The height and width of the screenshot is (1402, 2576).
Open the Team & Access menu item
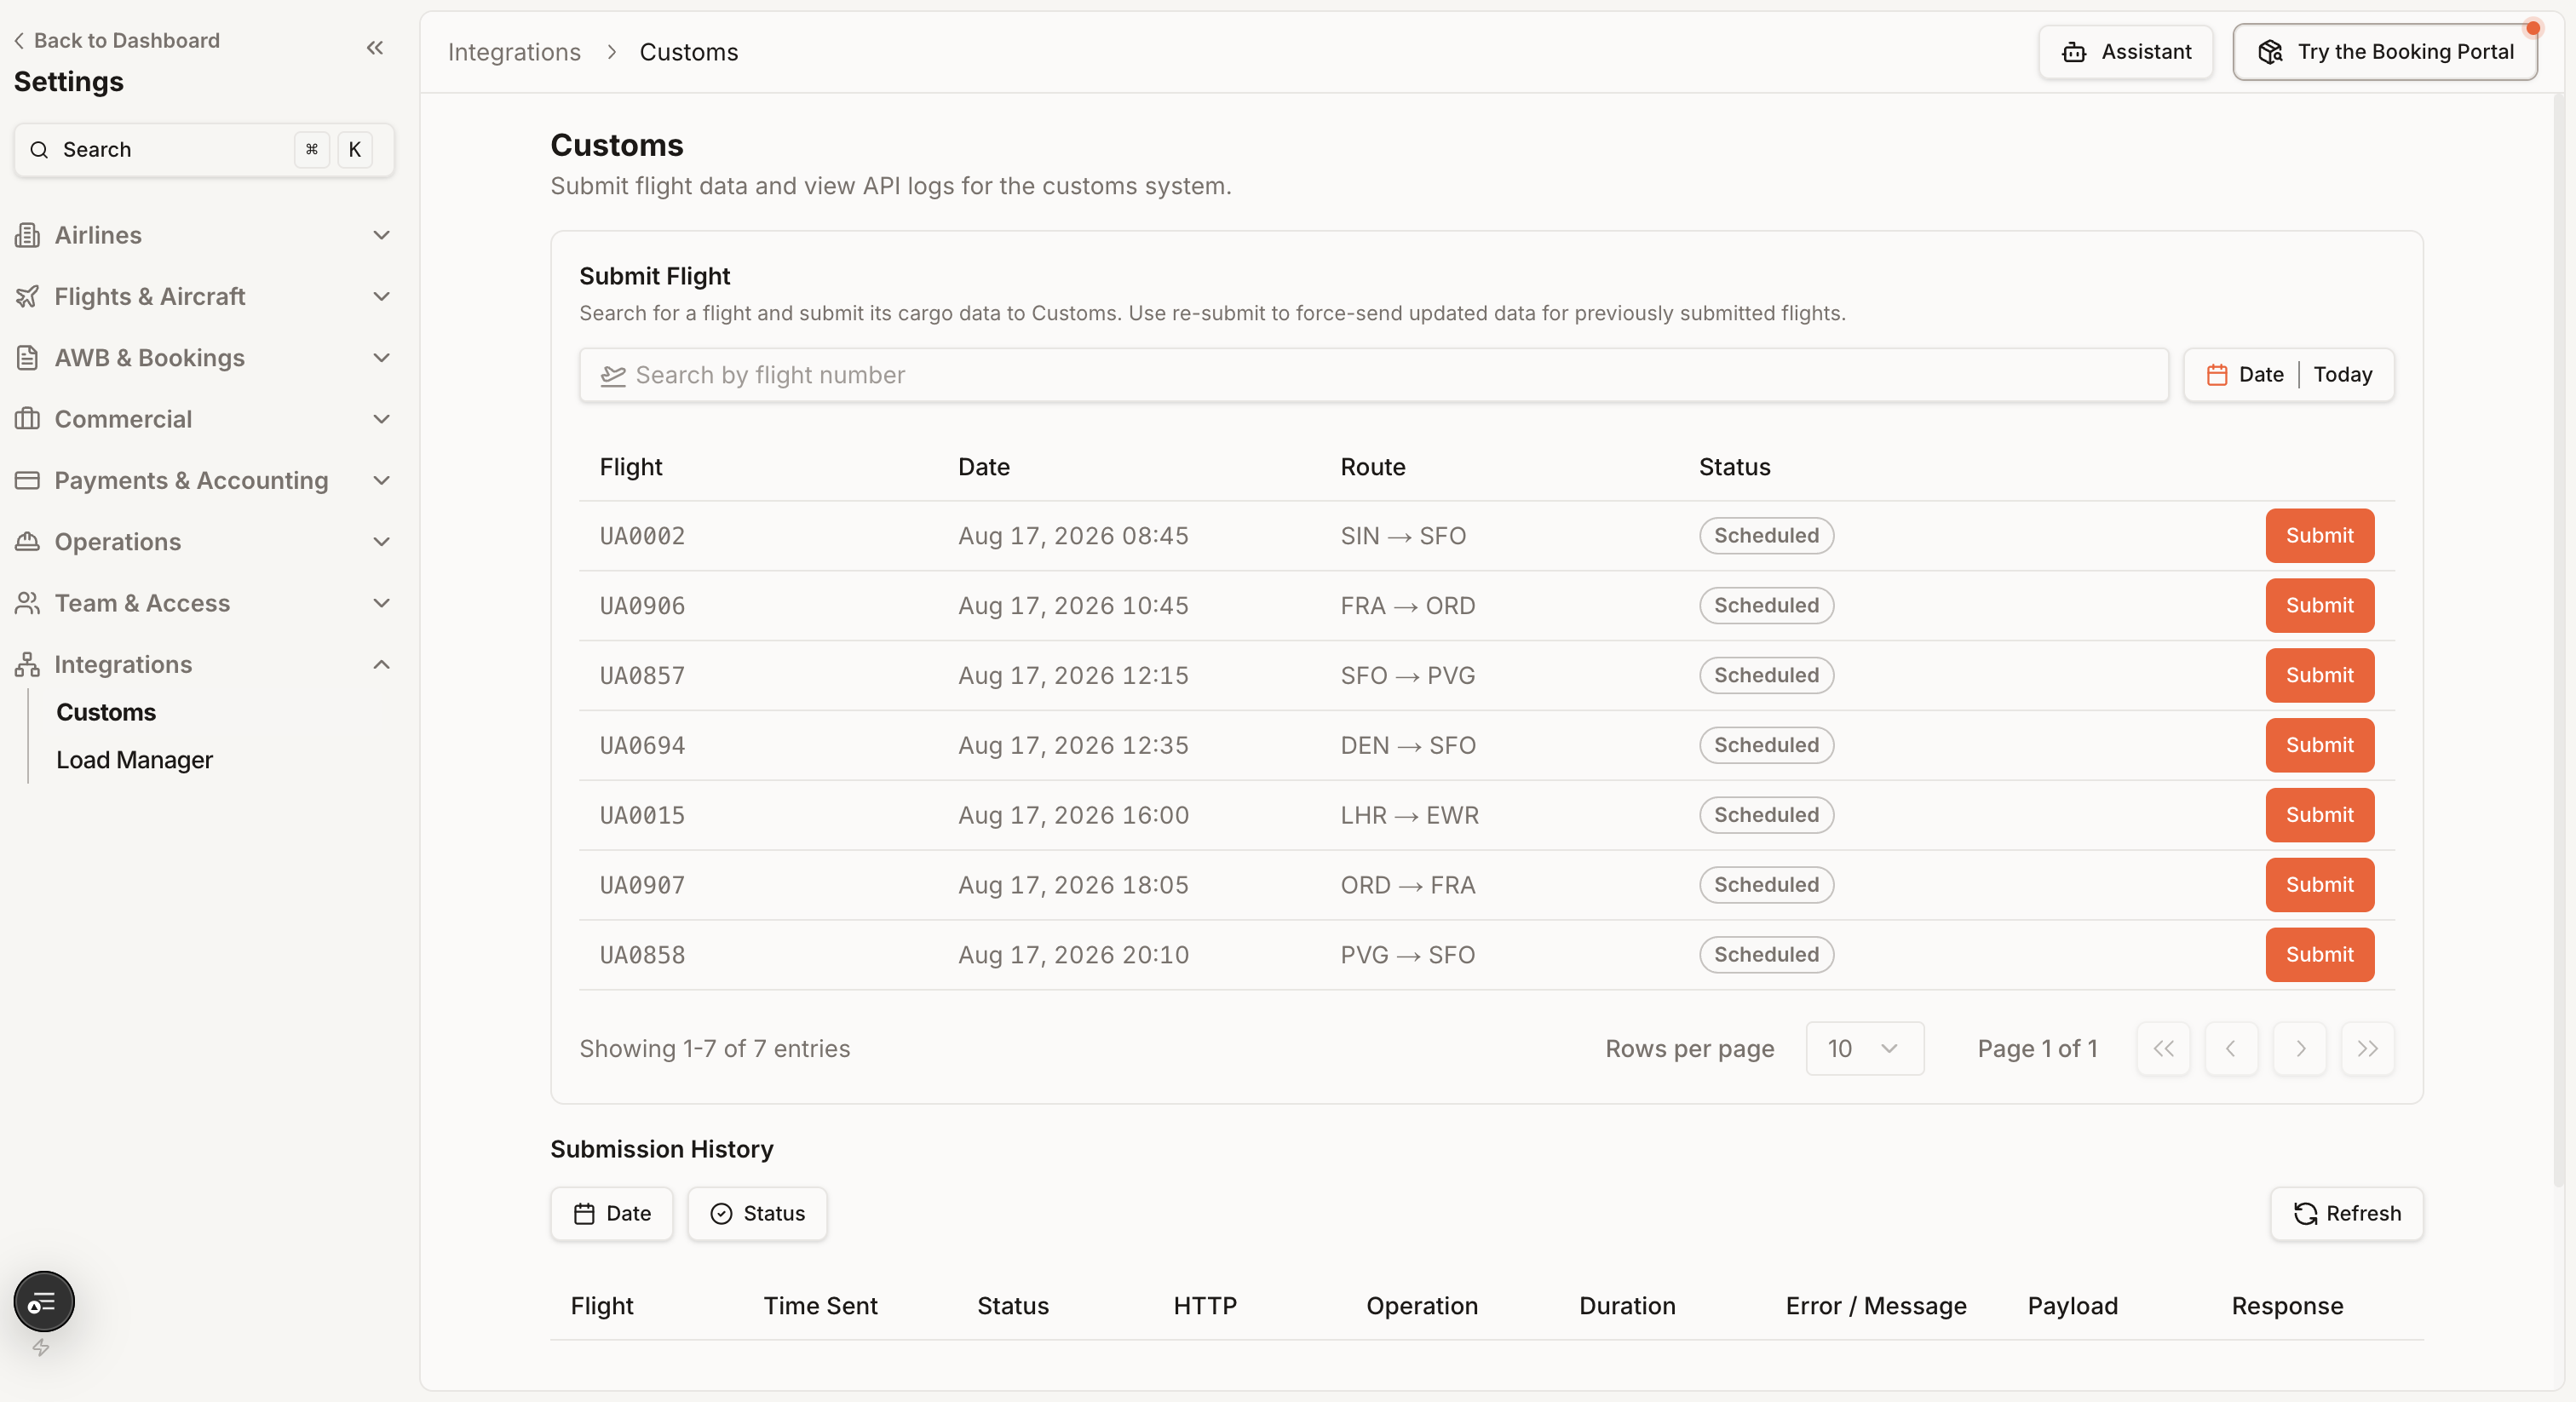coord(204,602)
